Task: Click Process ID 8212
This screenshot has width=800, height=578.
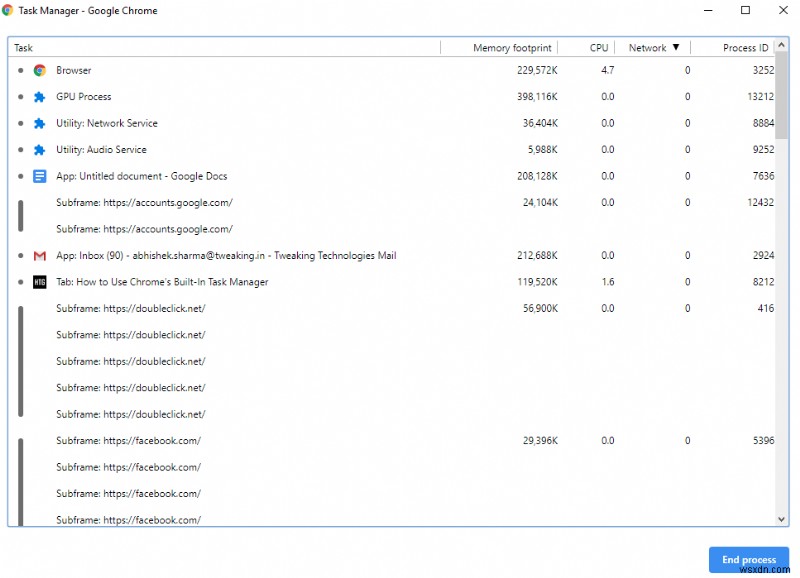Action: 763,282
